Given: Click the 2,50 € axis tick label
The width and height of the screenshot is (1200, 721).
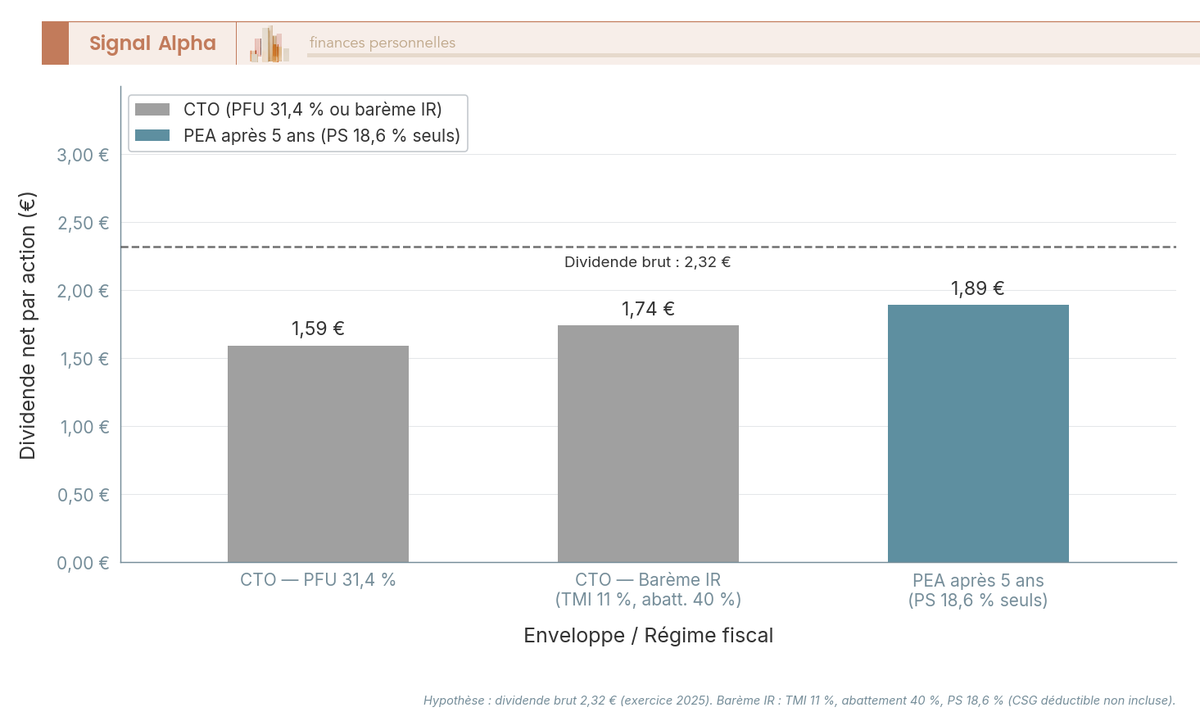Looking at the screenshot, I should click(85, 223).
